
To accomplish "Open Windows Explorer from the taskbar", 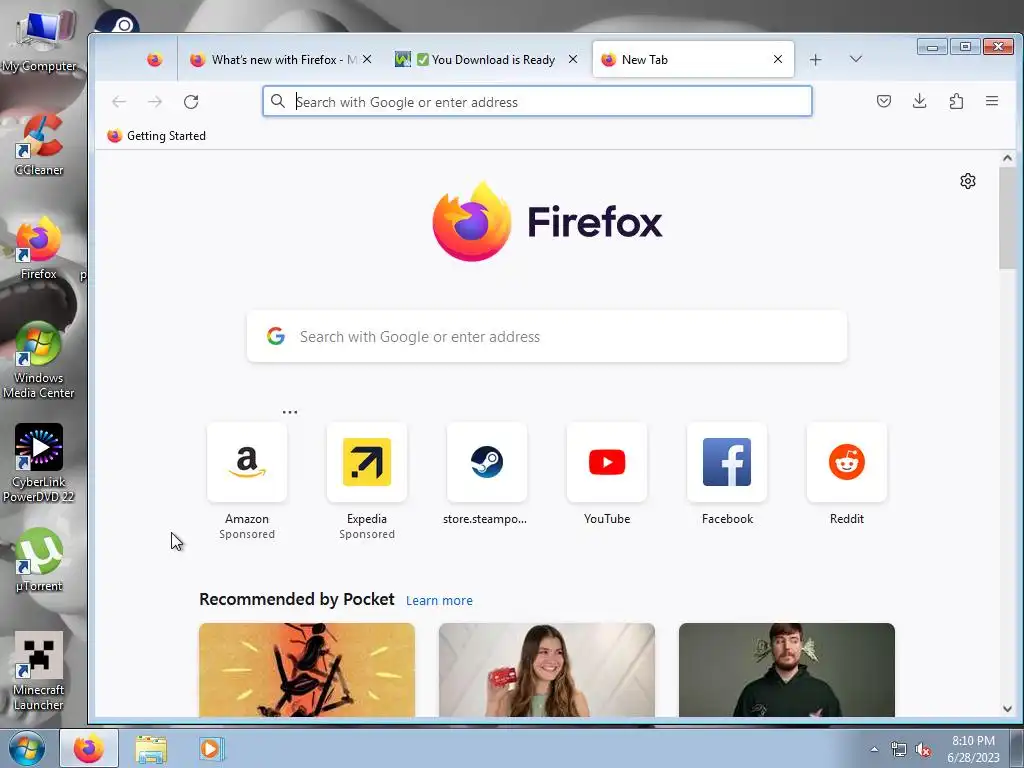I will (151, 749).
